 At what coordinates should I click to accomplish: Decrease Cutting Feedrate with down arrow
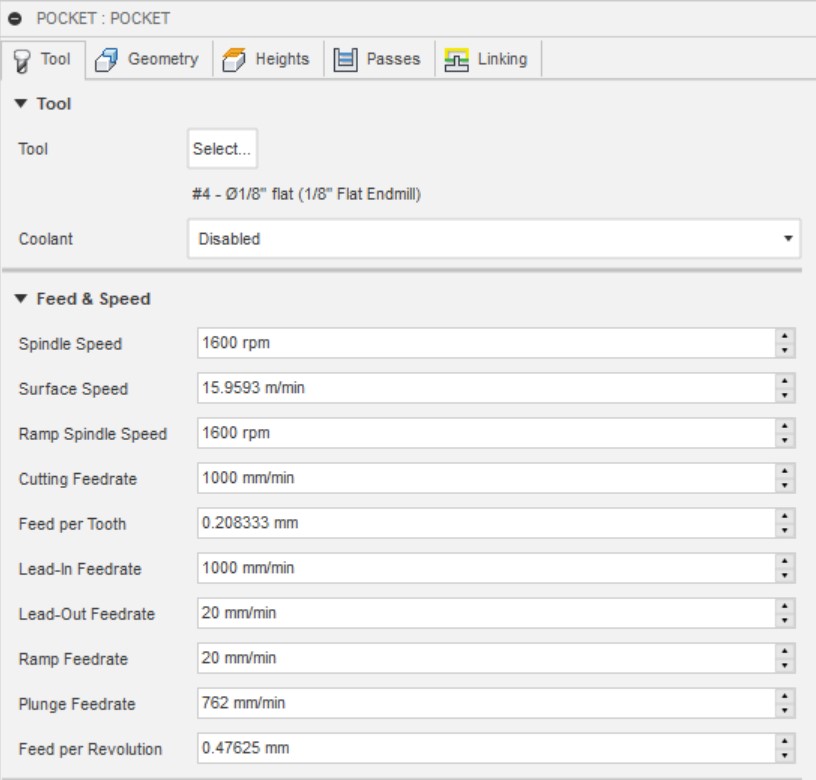[784, 485]
